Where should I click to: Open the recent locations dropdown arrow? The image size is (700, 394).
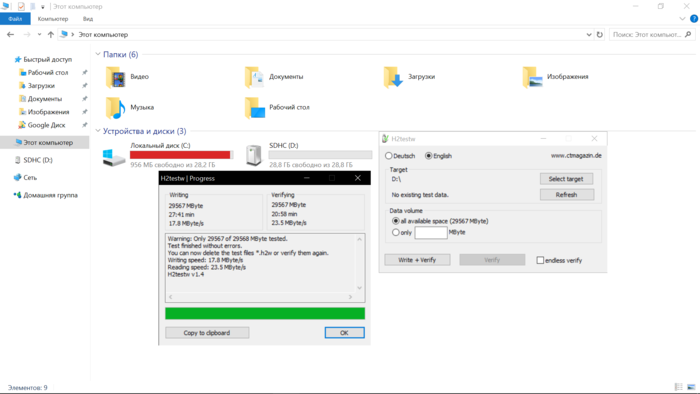point(39,34)
